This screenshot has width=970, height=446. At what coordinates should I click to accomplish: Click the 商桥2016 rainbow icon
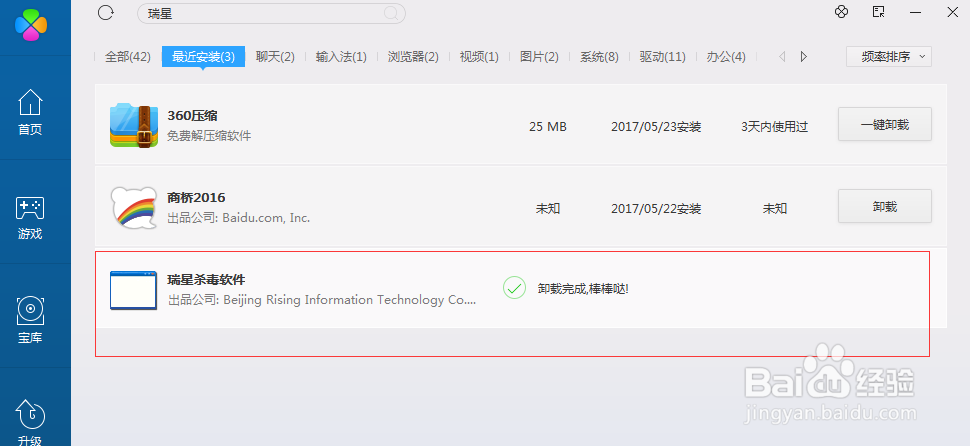coord(134,207)
